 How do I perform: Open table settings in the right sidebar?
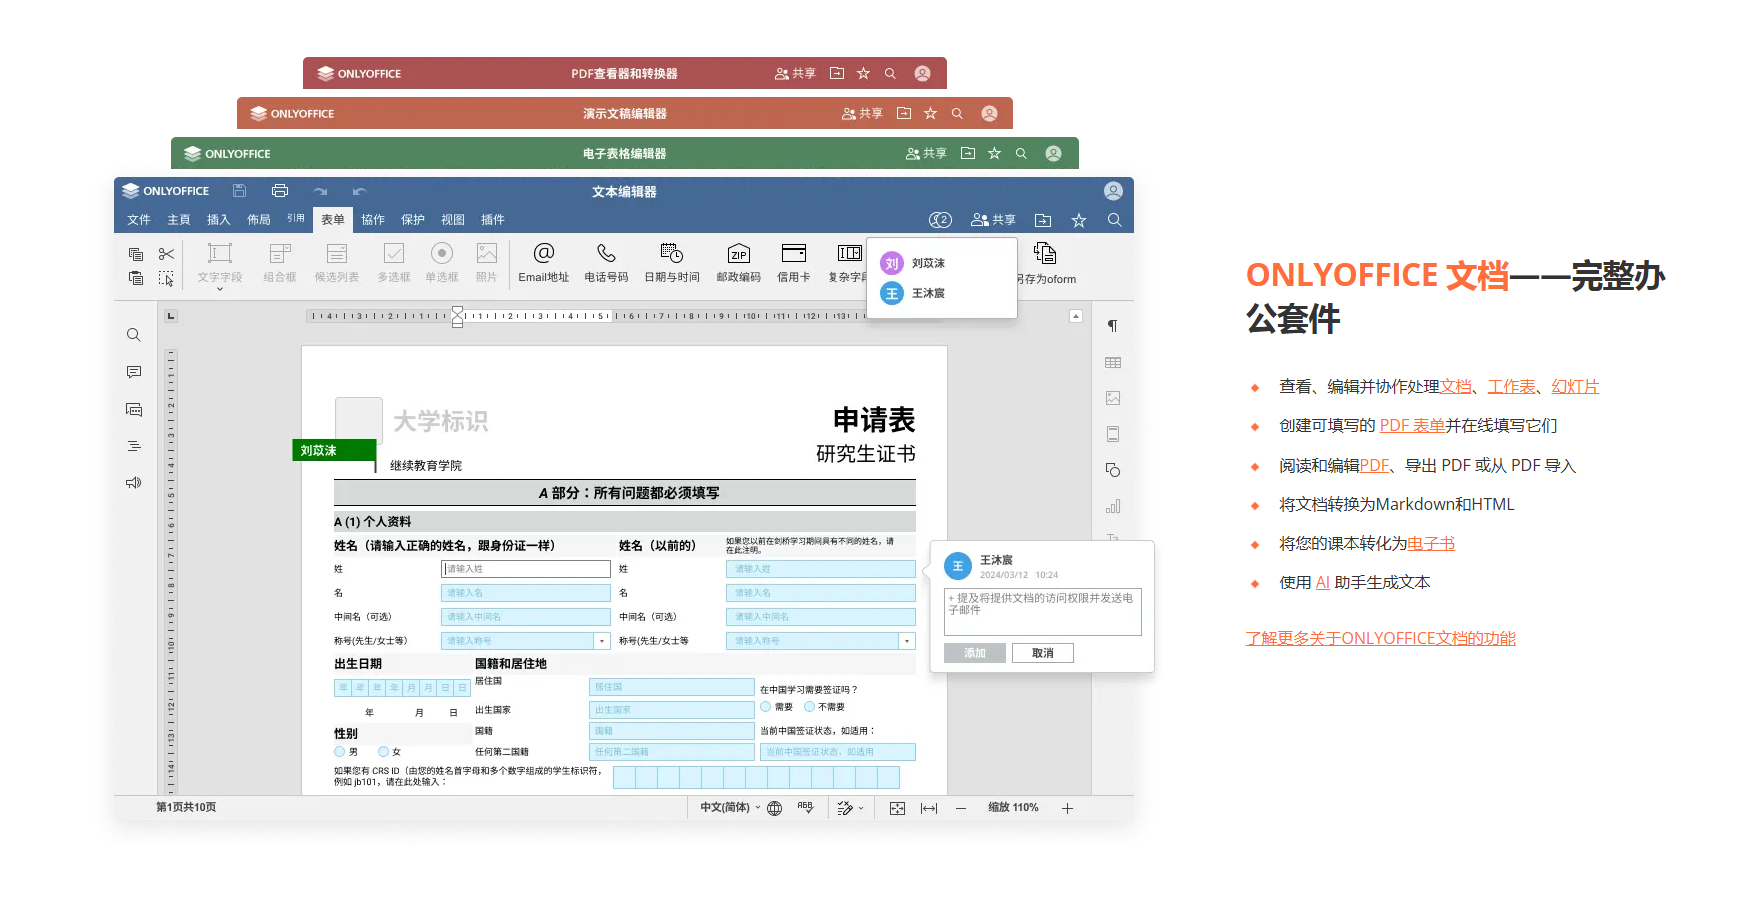[x=1112, y=362]
